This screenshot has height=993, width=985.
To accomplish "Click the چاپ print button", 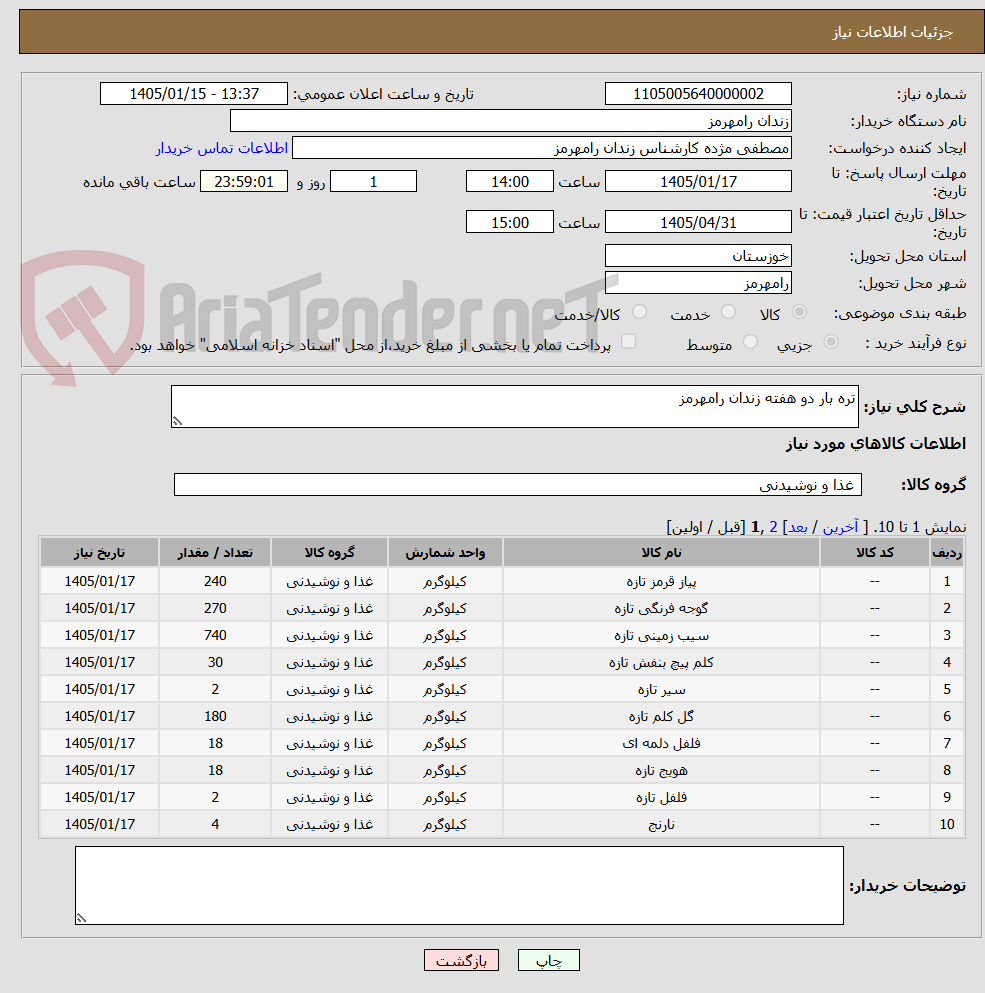I will pyautogui.click(x=549, y=960).
